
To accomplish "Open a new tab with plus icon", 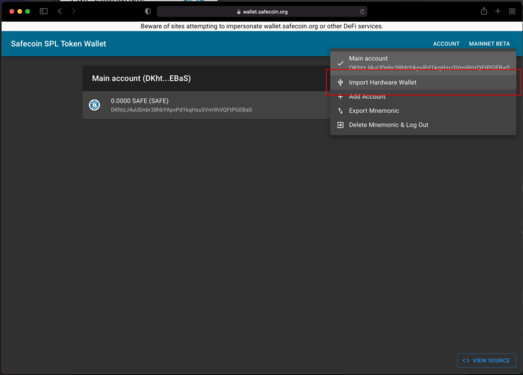I will click(x=498, y=11).
